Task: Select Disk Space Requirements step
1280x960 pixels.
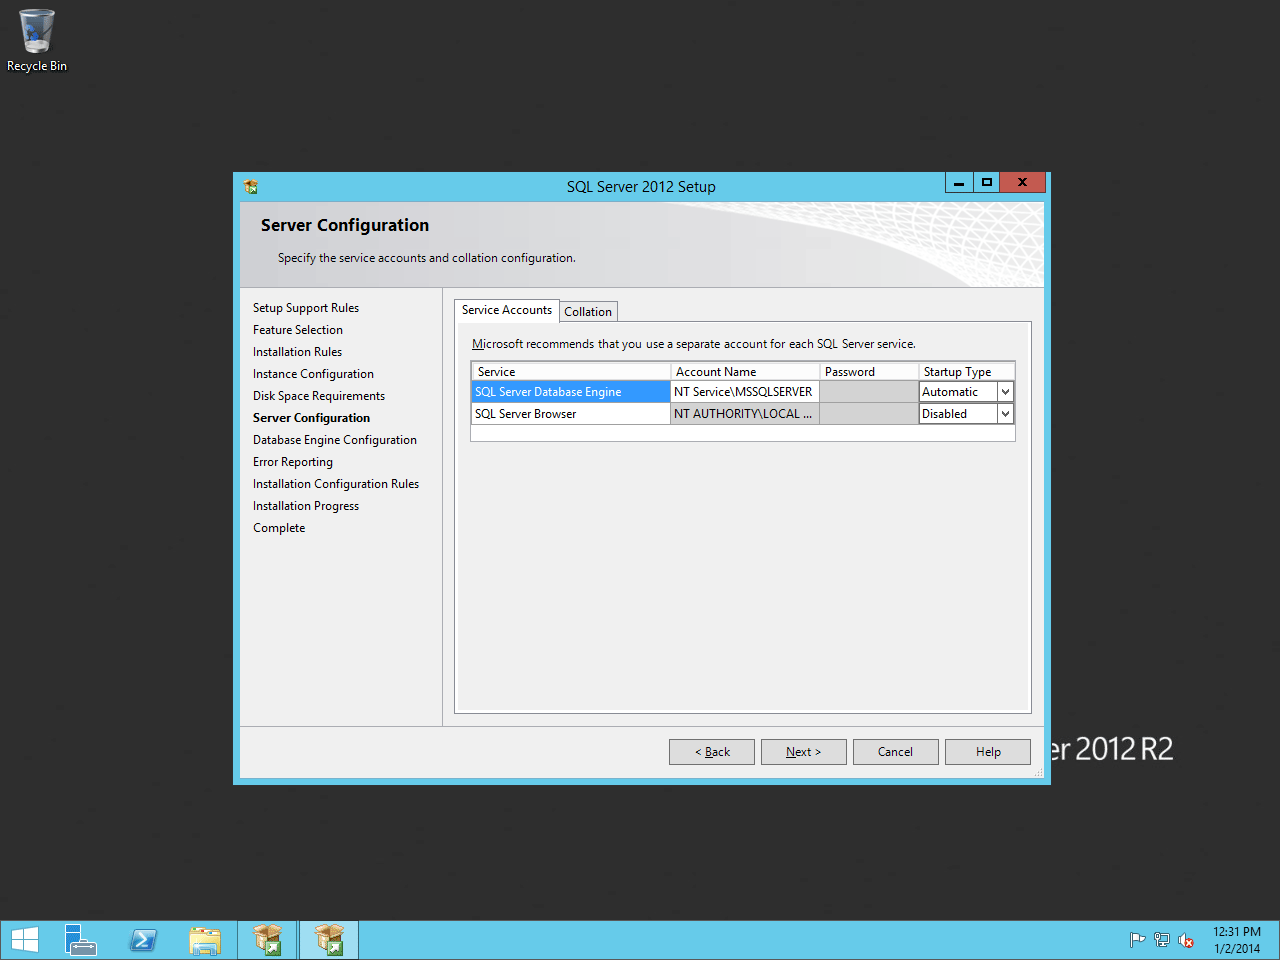Action: coord(319,396)
